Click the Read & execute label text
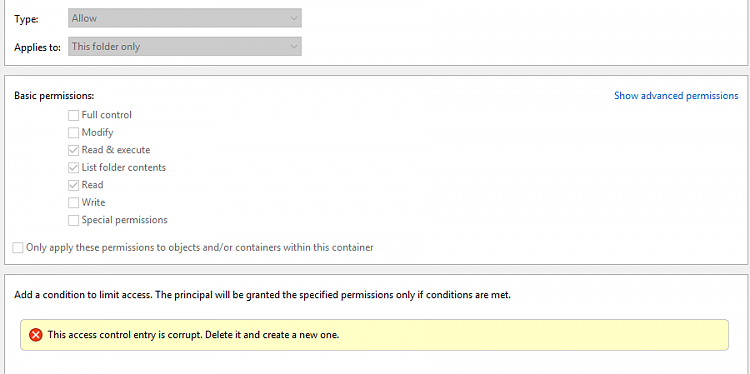750x374 pixels. tap(116, 150)
